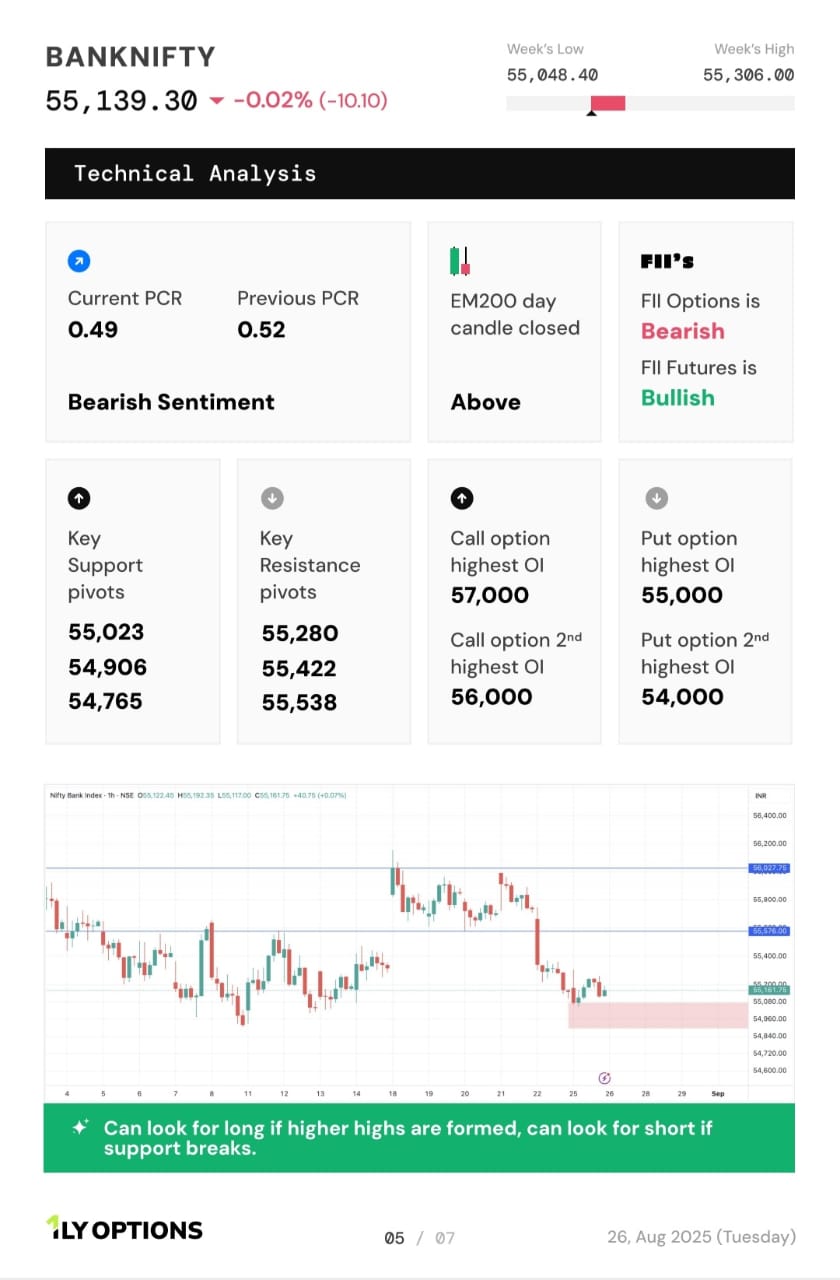
Task: Click the grey down-arrow icon above Put option highest OI
Action: [656, 498]
